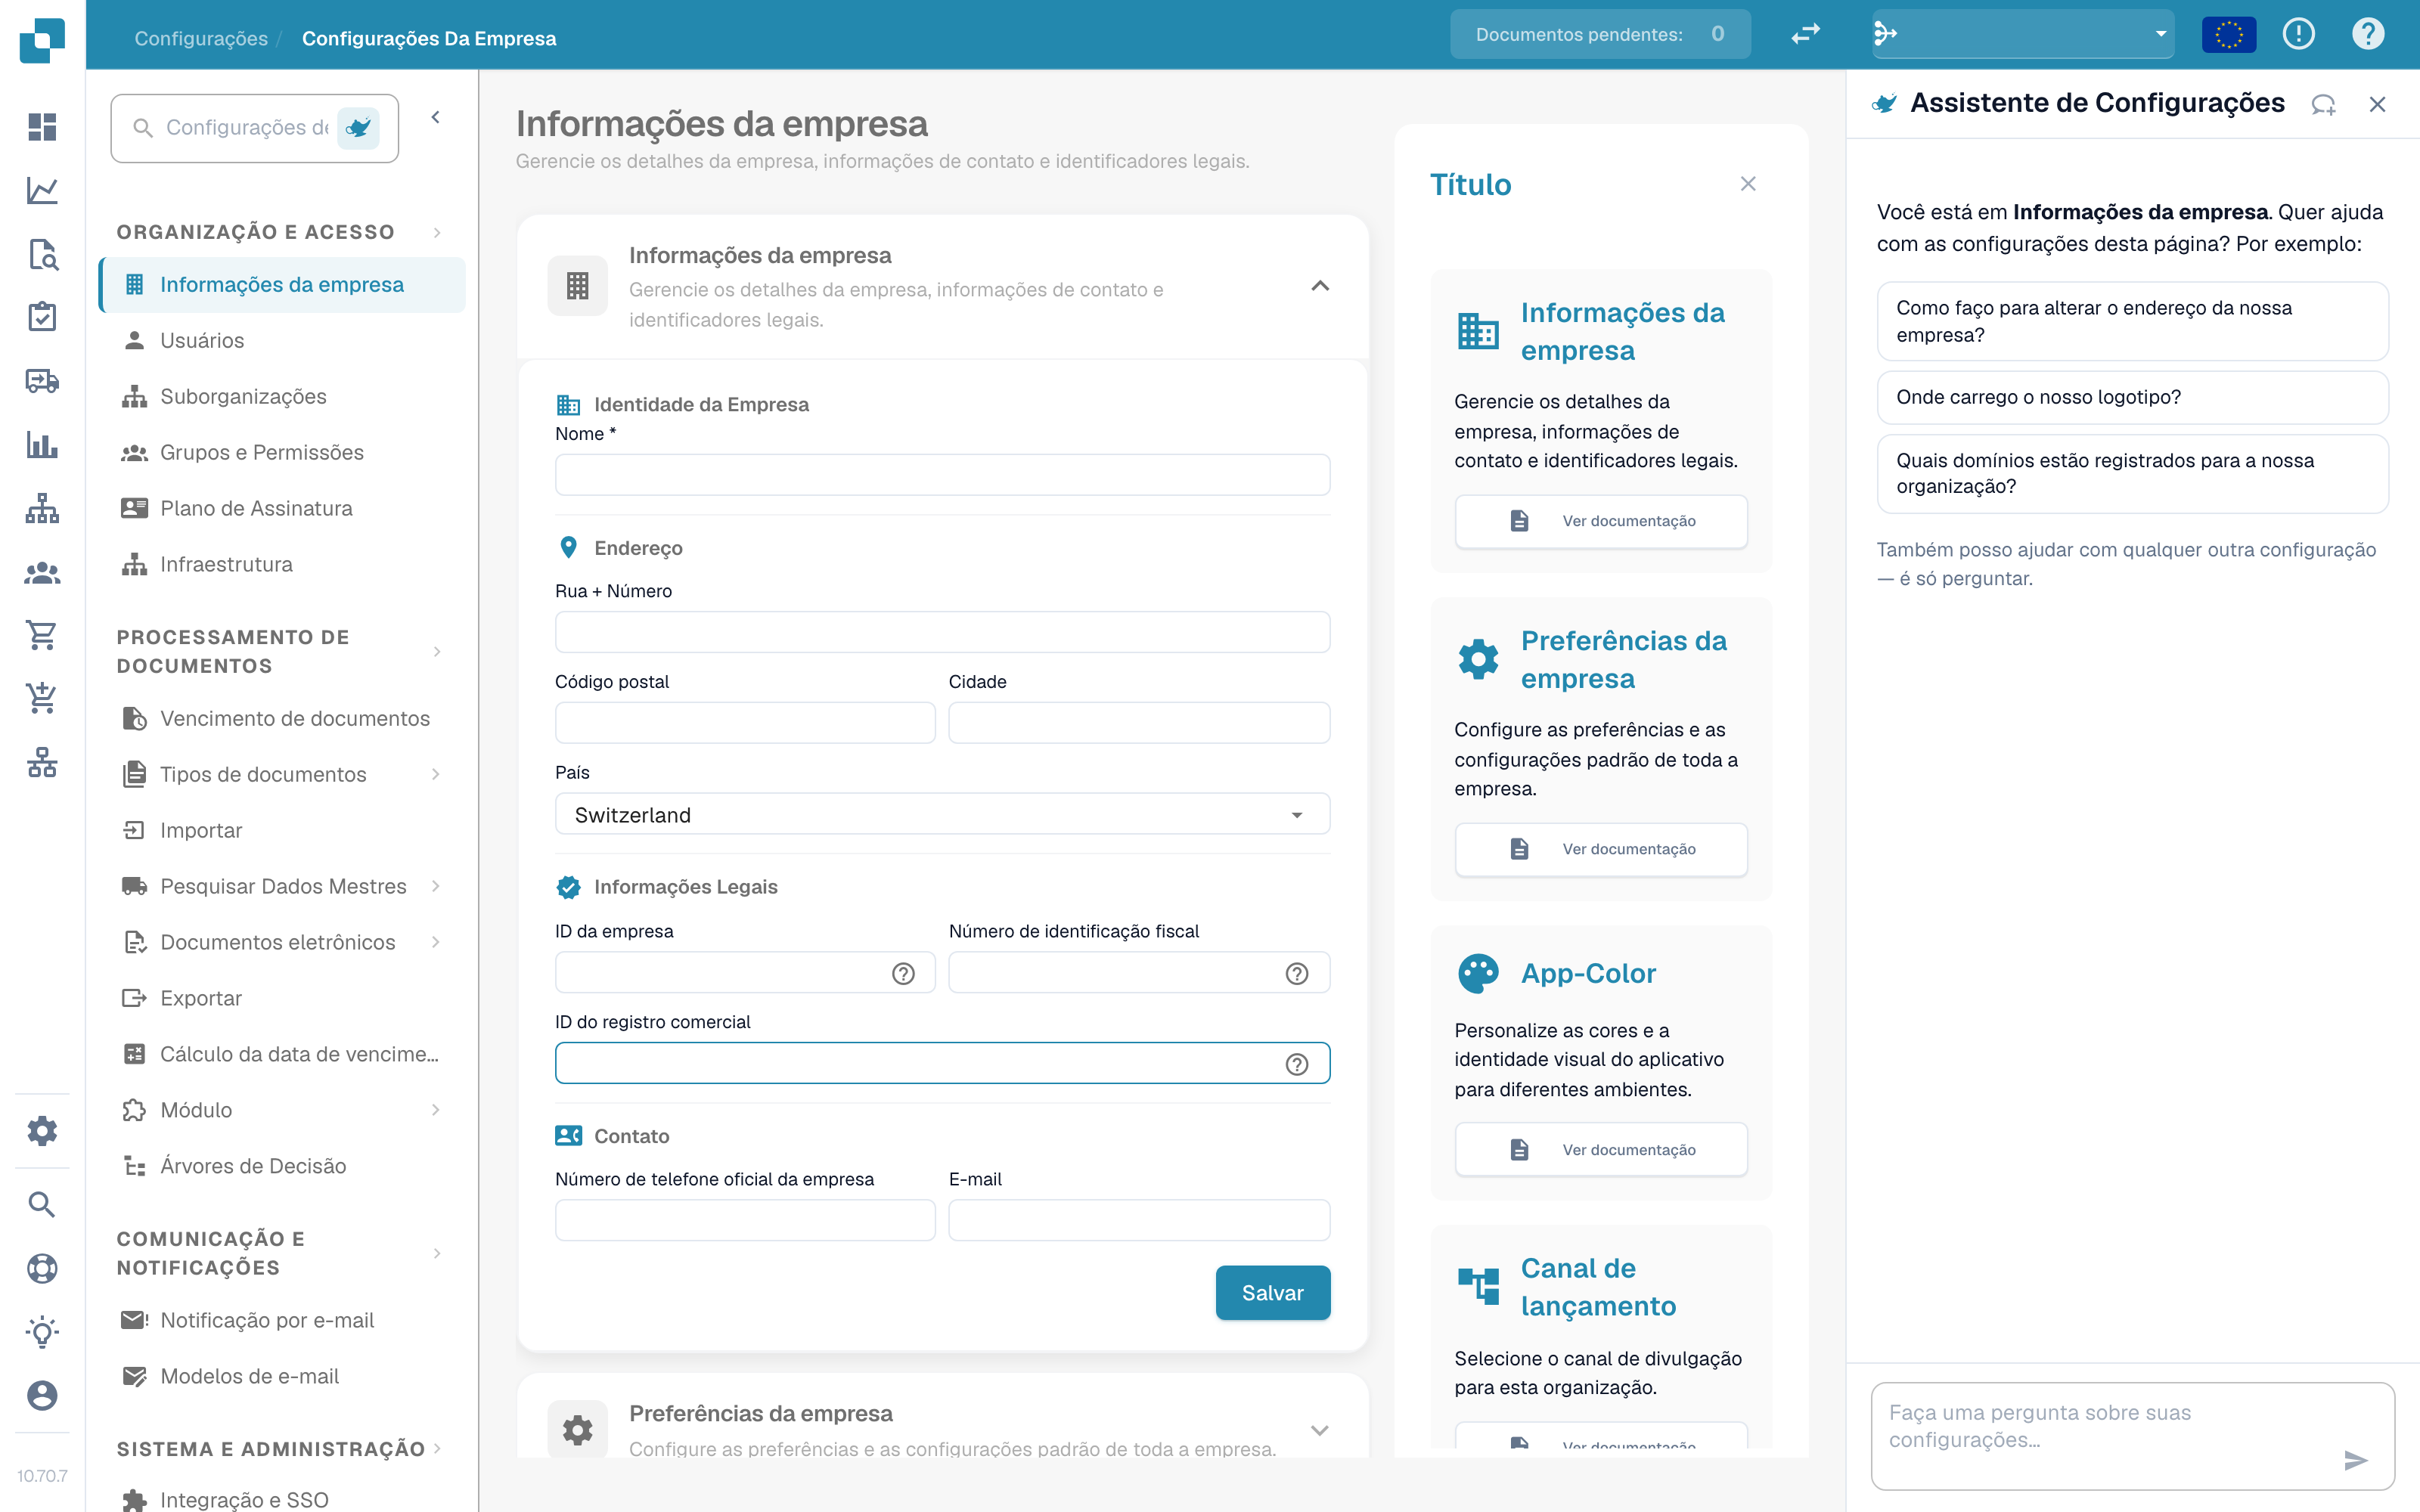Open the organization selector dropdown in header

[2023, 34]
